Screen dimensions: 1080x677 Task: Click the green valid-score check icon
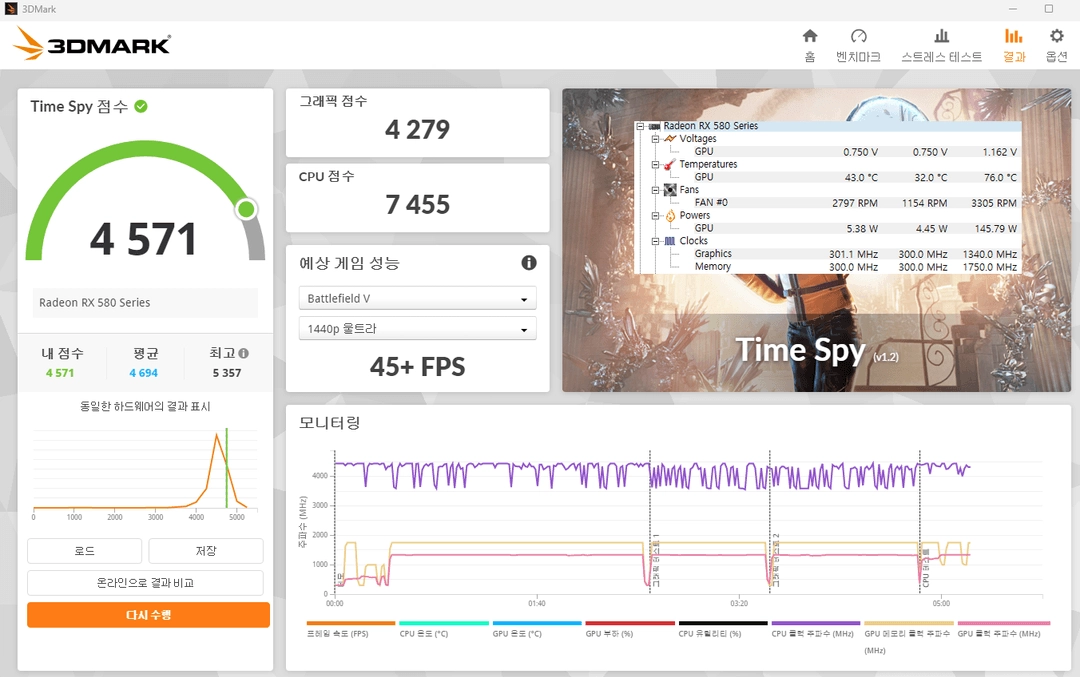click(x=141, y=106)
